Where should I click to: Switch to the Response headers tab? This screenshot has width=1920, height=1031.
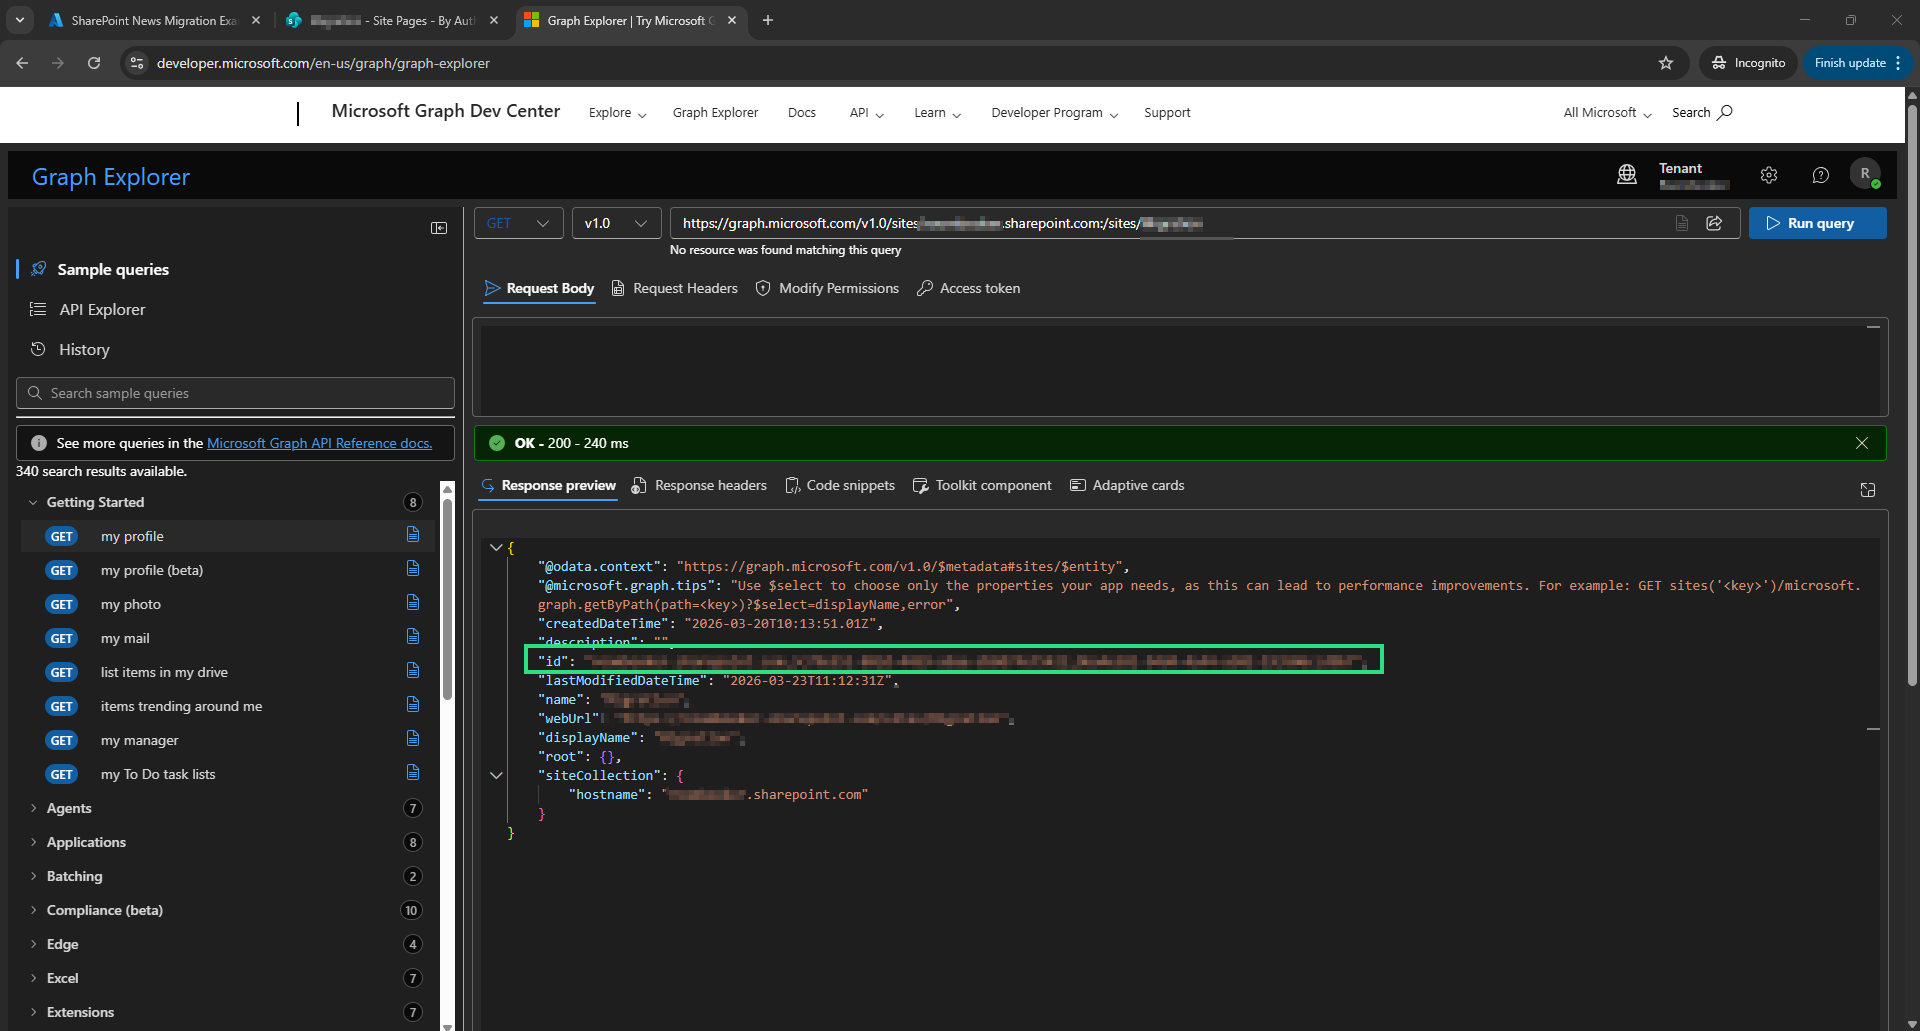[x=700, y=486]
